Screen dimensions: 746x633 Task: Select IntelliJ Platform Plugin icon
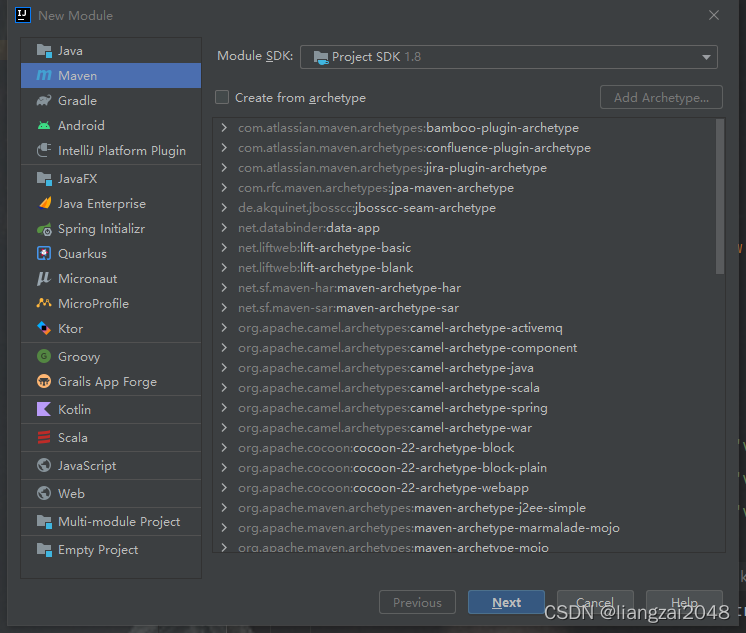[x=44, y=150]
